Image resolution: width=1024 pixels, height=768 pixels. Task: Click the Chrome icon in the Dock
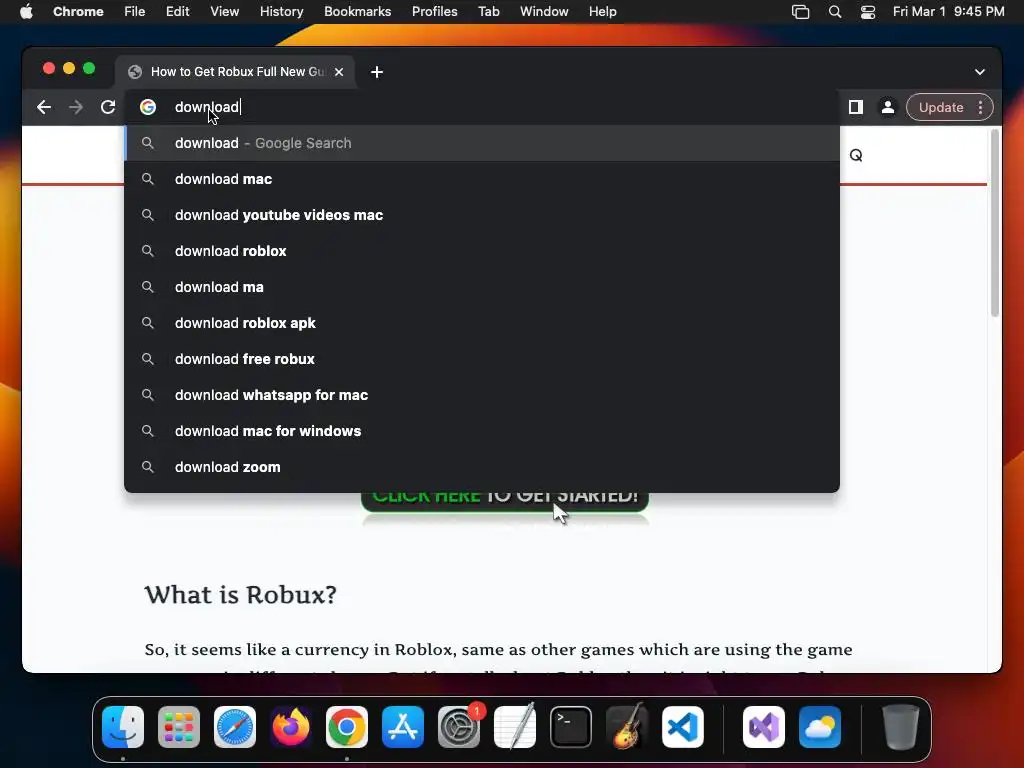347,727
